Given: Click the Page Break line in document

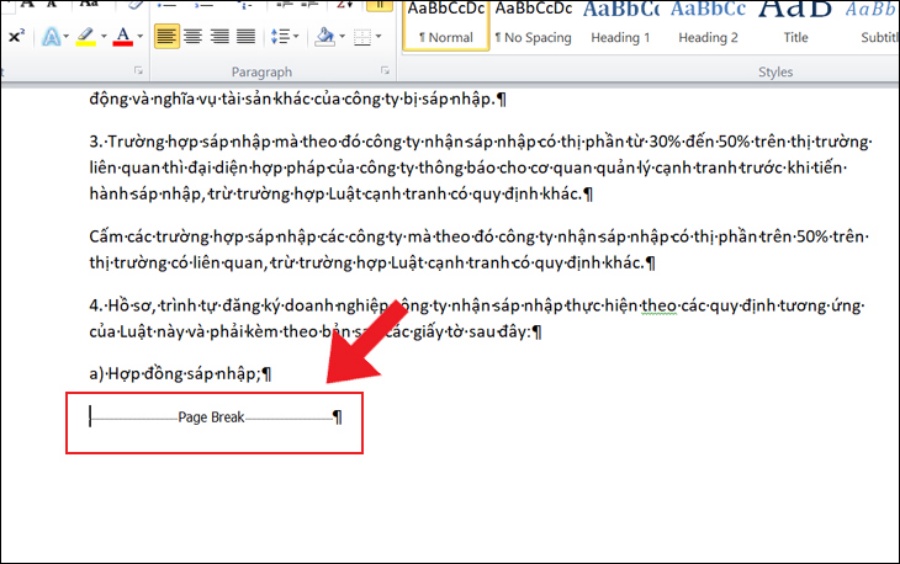Looking at the screenshot, I should click(212, 418).
